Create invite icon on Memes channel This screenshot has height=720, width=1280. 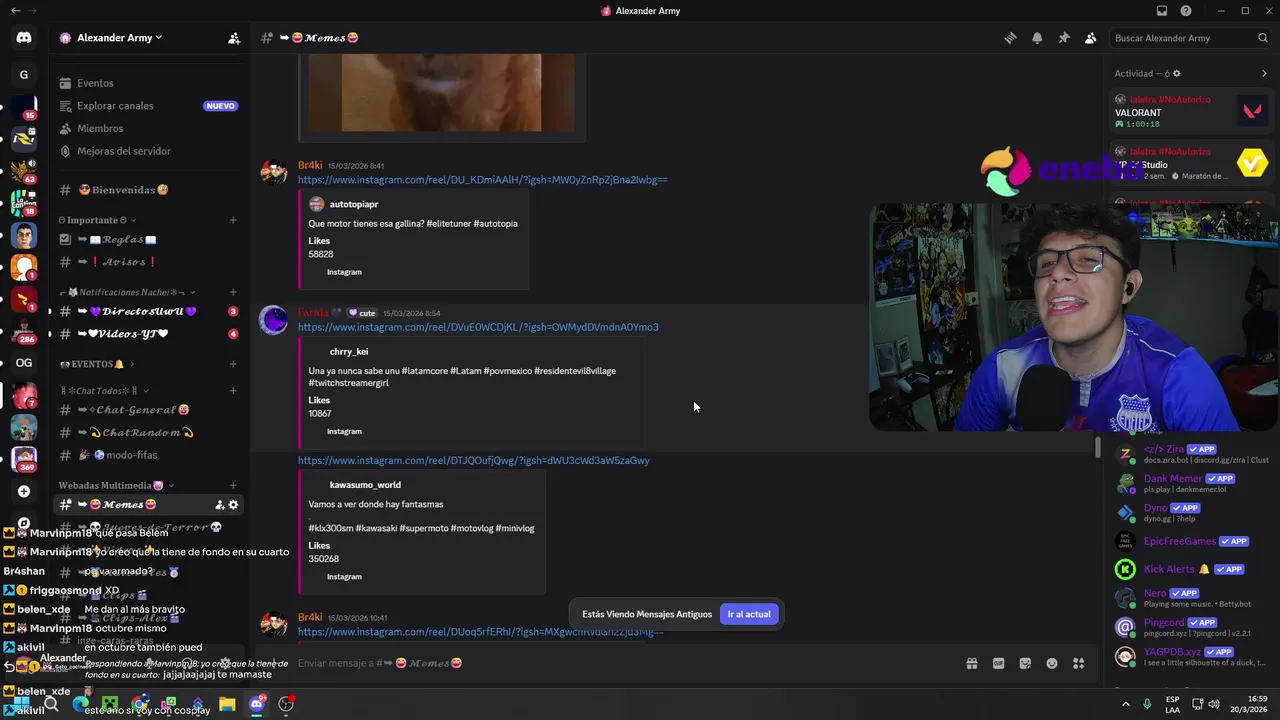coord(219,505)
